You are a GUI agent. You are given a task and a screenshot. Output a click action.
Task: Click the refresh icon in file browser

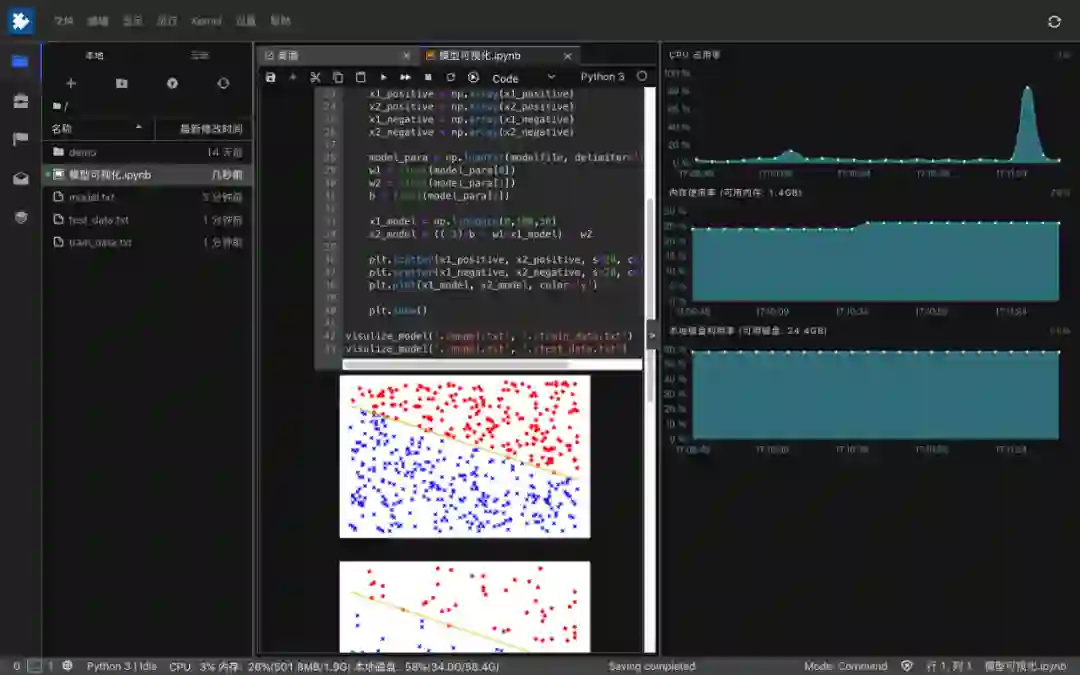223,83
